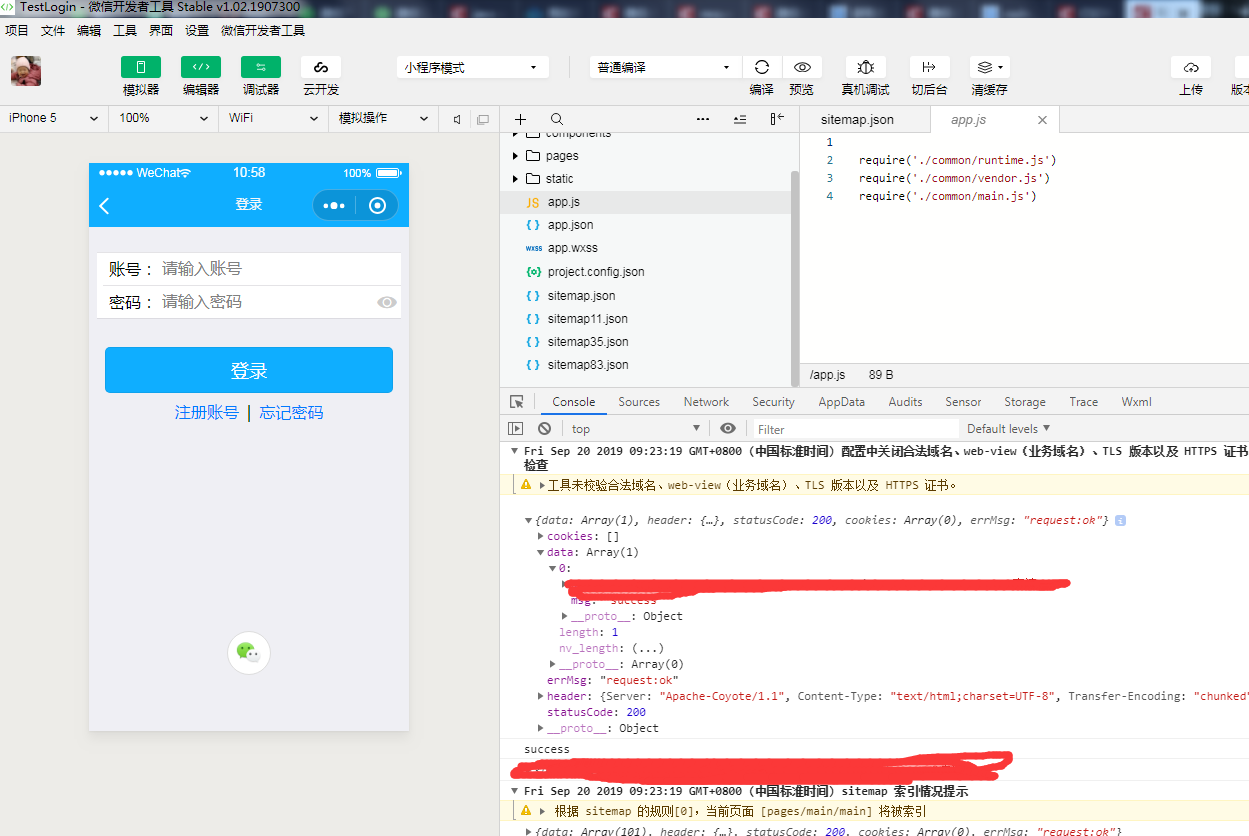Open the 项目 menu

[17, 31]
